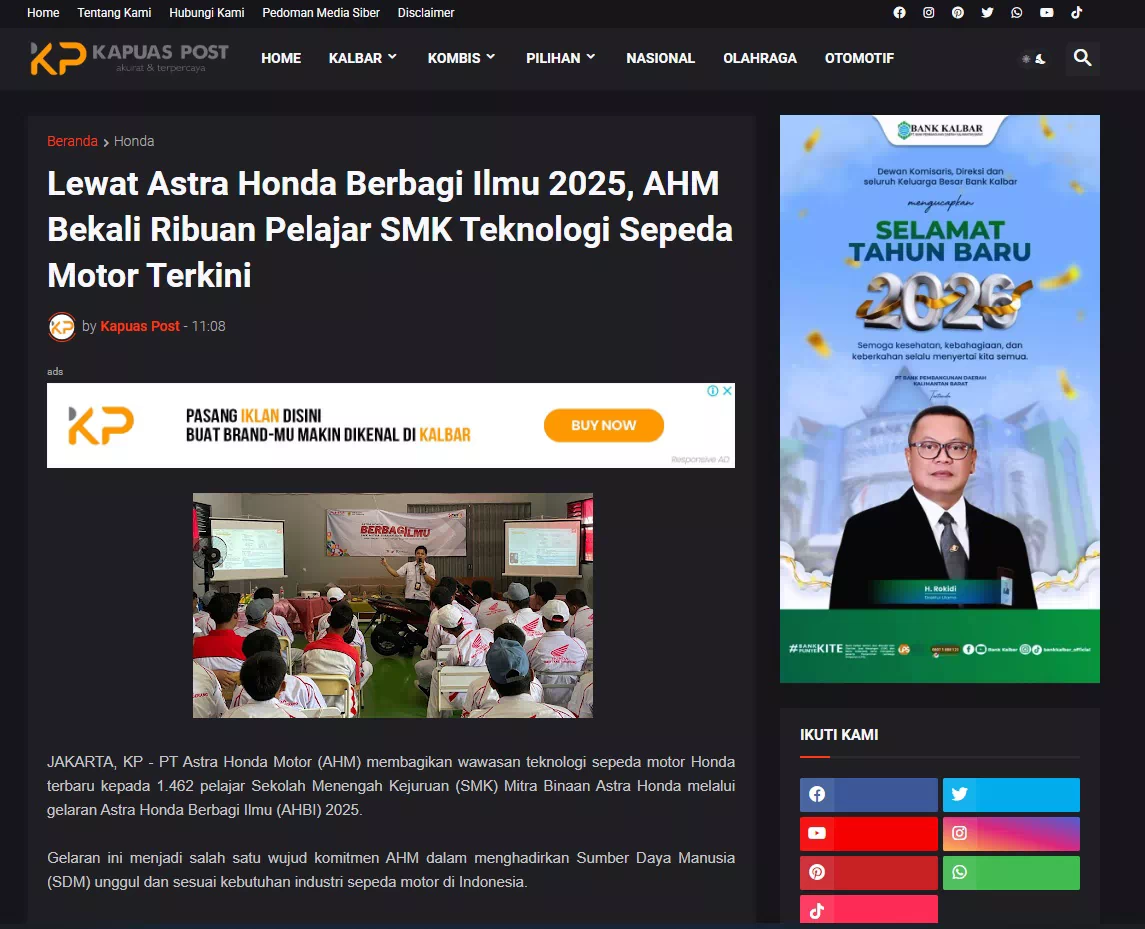
Task: Open NASIONAL section
Action: [660, 58]
